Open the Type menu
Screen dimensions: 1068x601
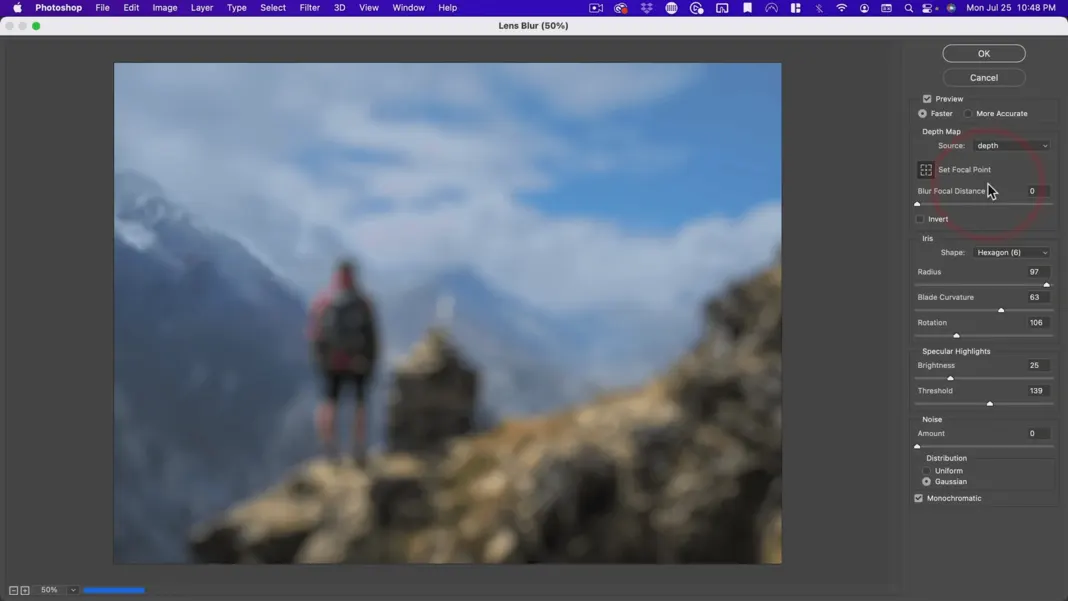coord(236,7)
